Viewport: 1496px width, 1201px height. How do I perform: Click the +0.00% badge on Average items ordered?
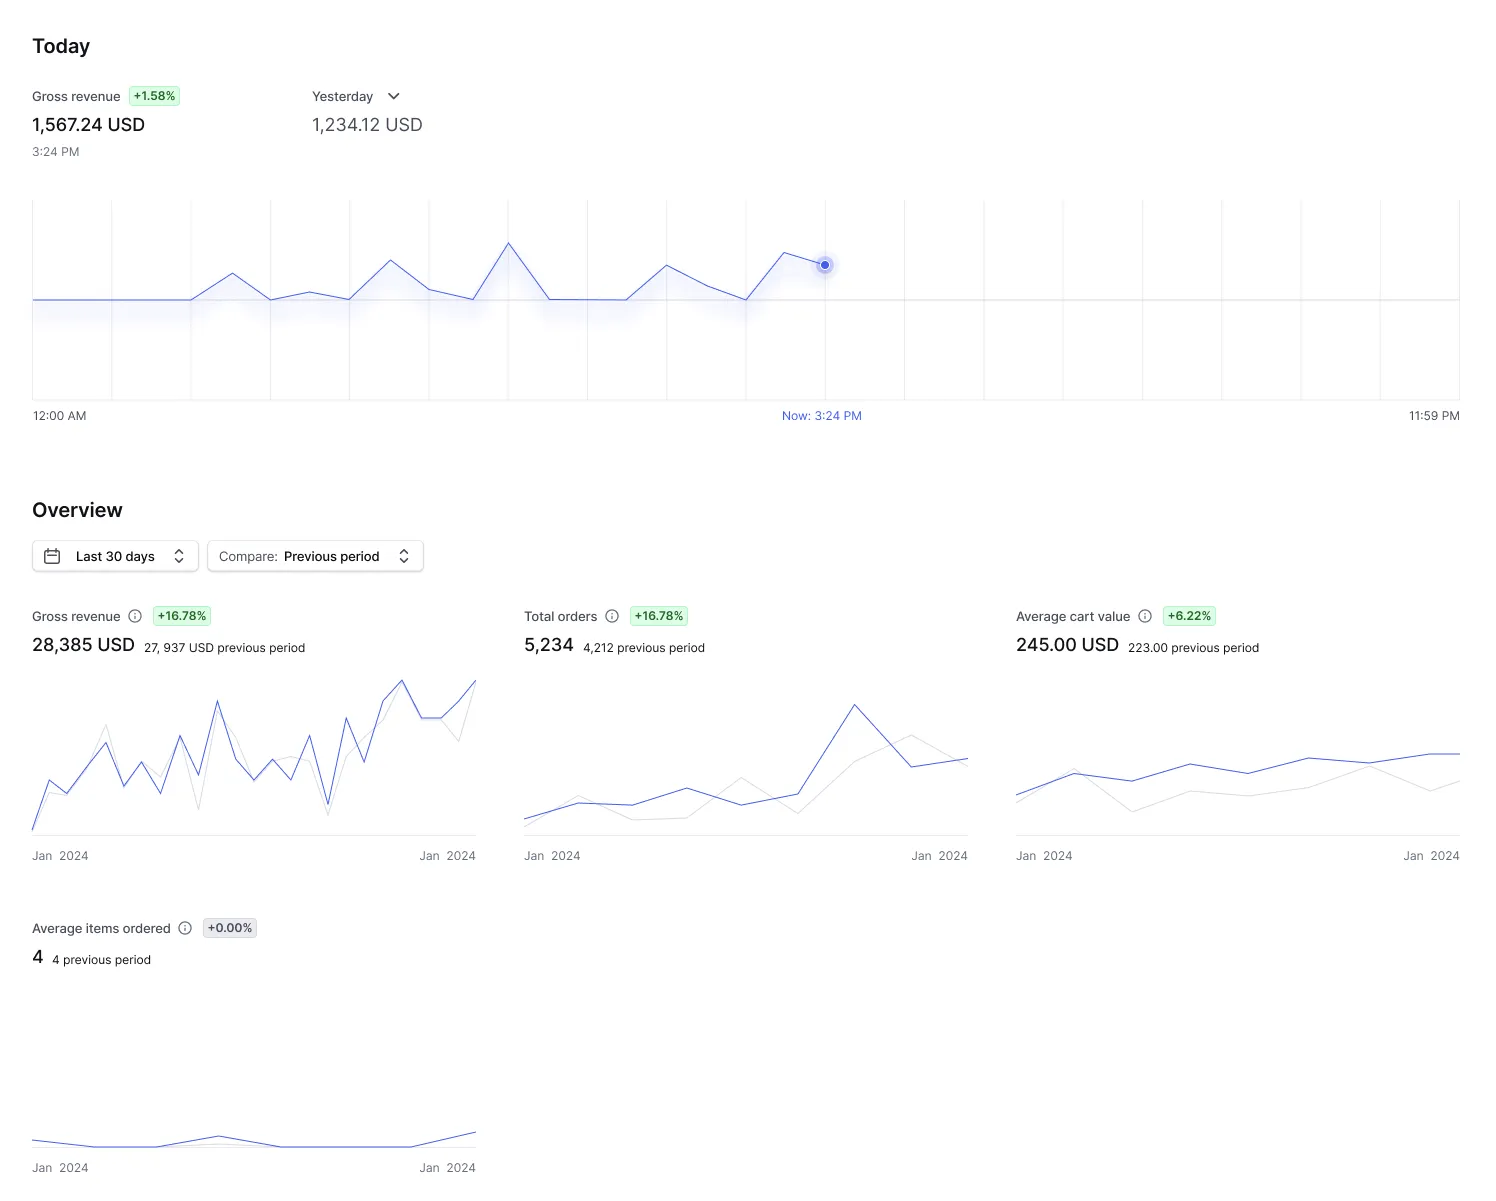[229, 928]
